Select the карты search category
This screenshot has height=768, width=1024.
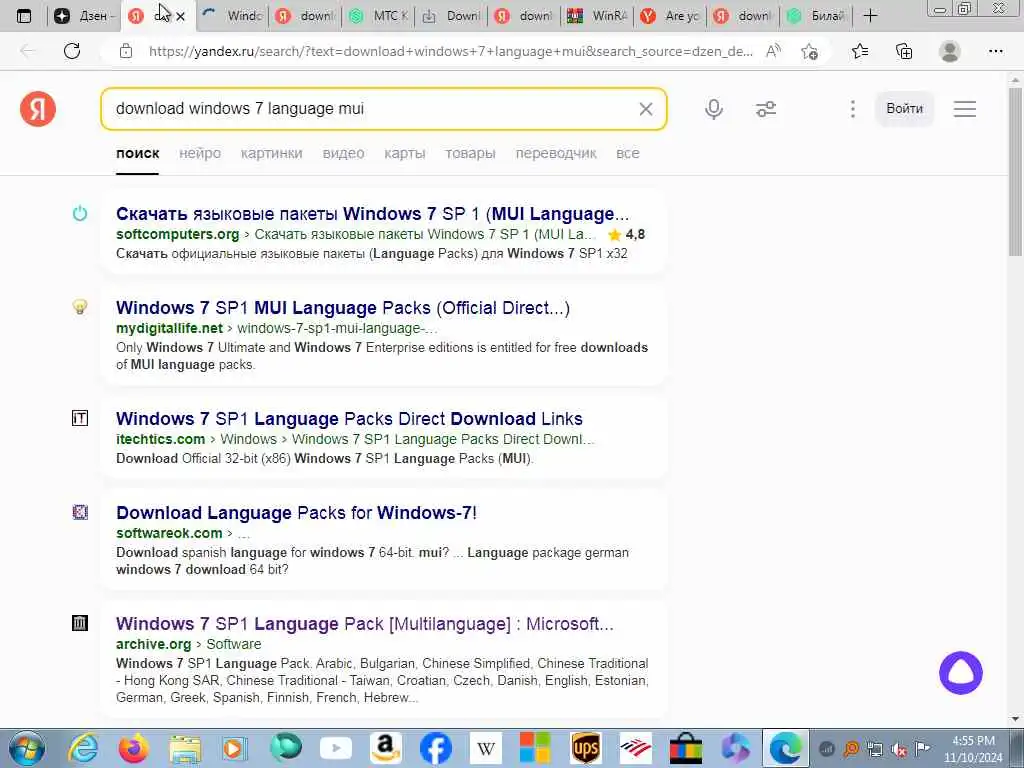404,153
